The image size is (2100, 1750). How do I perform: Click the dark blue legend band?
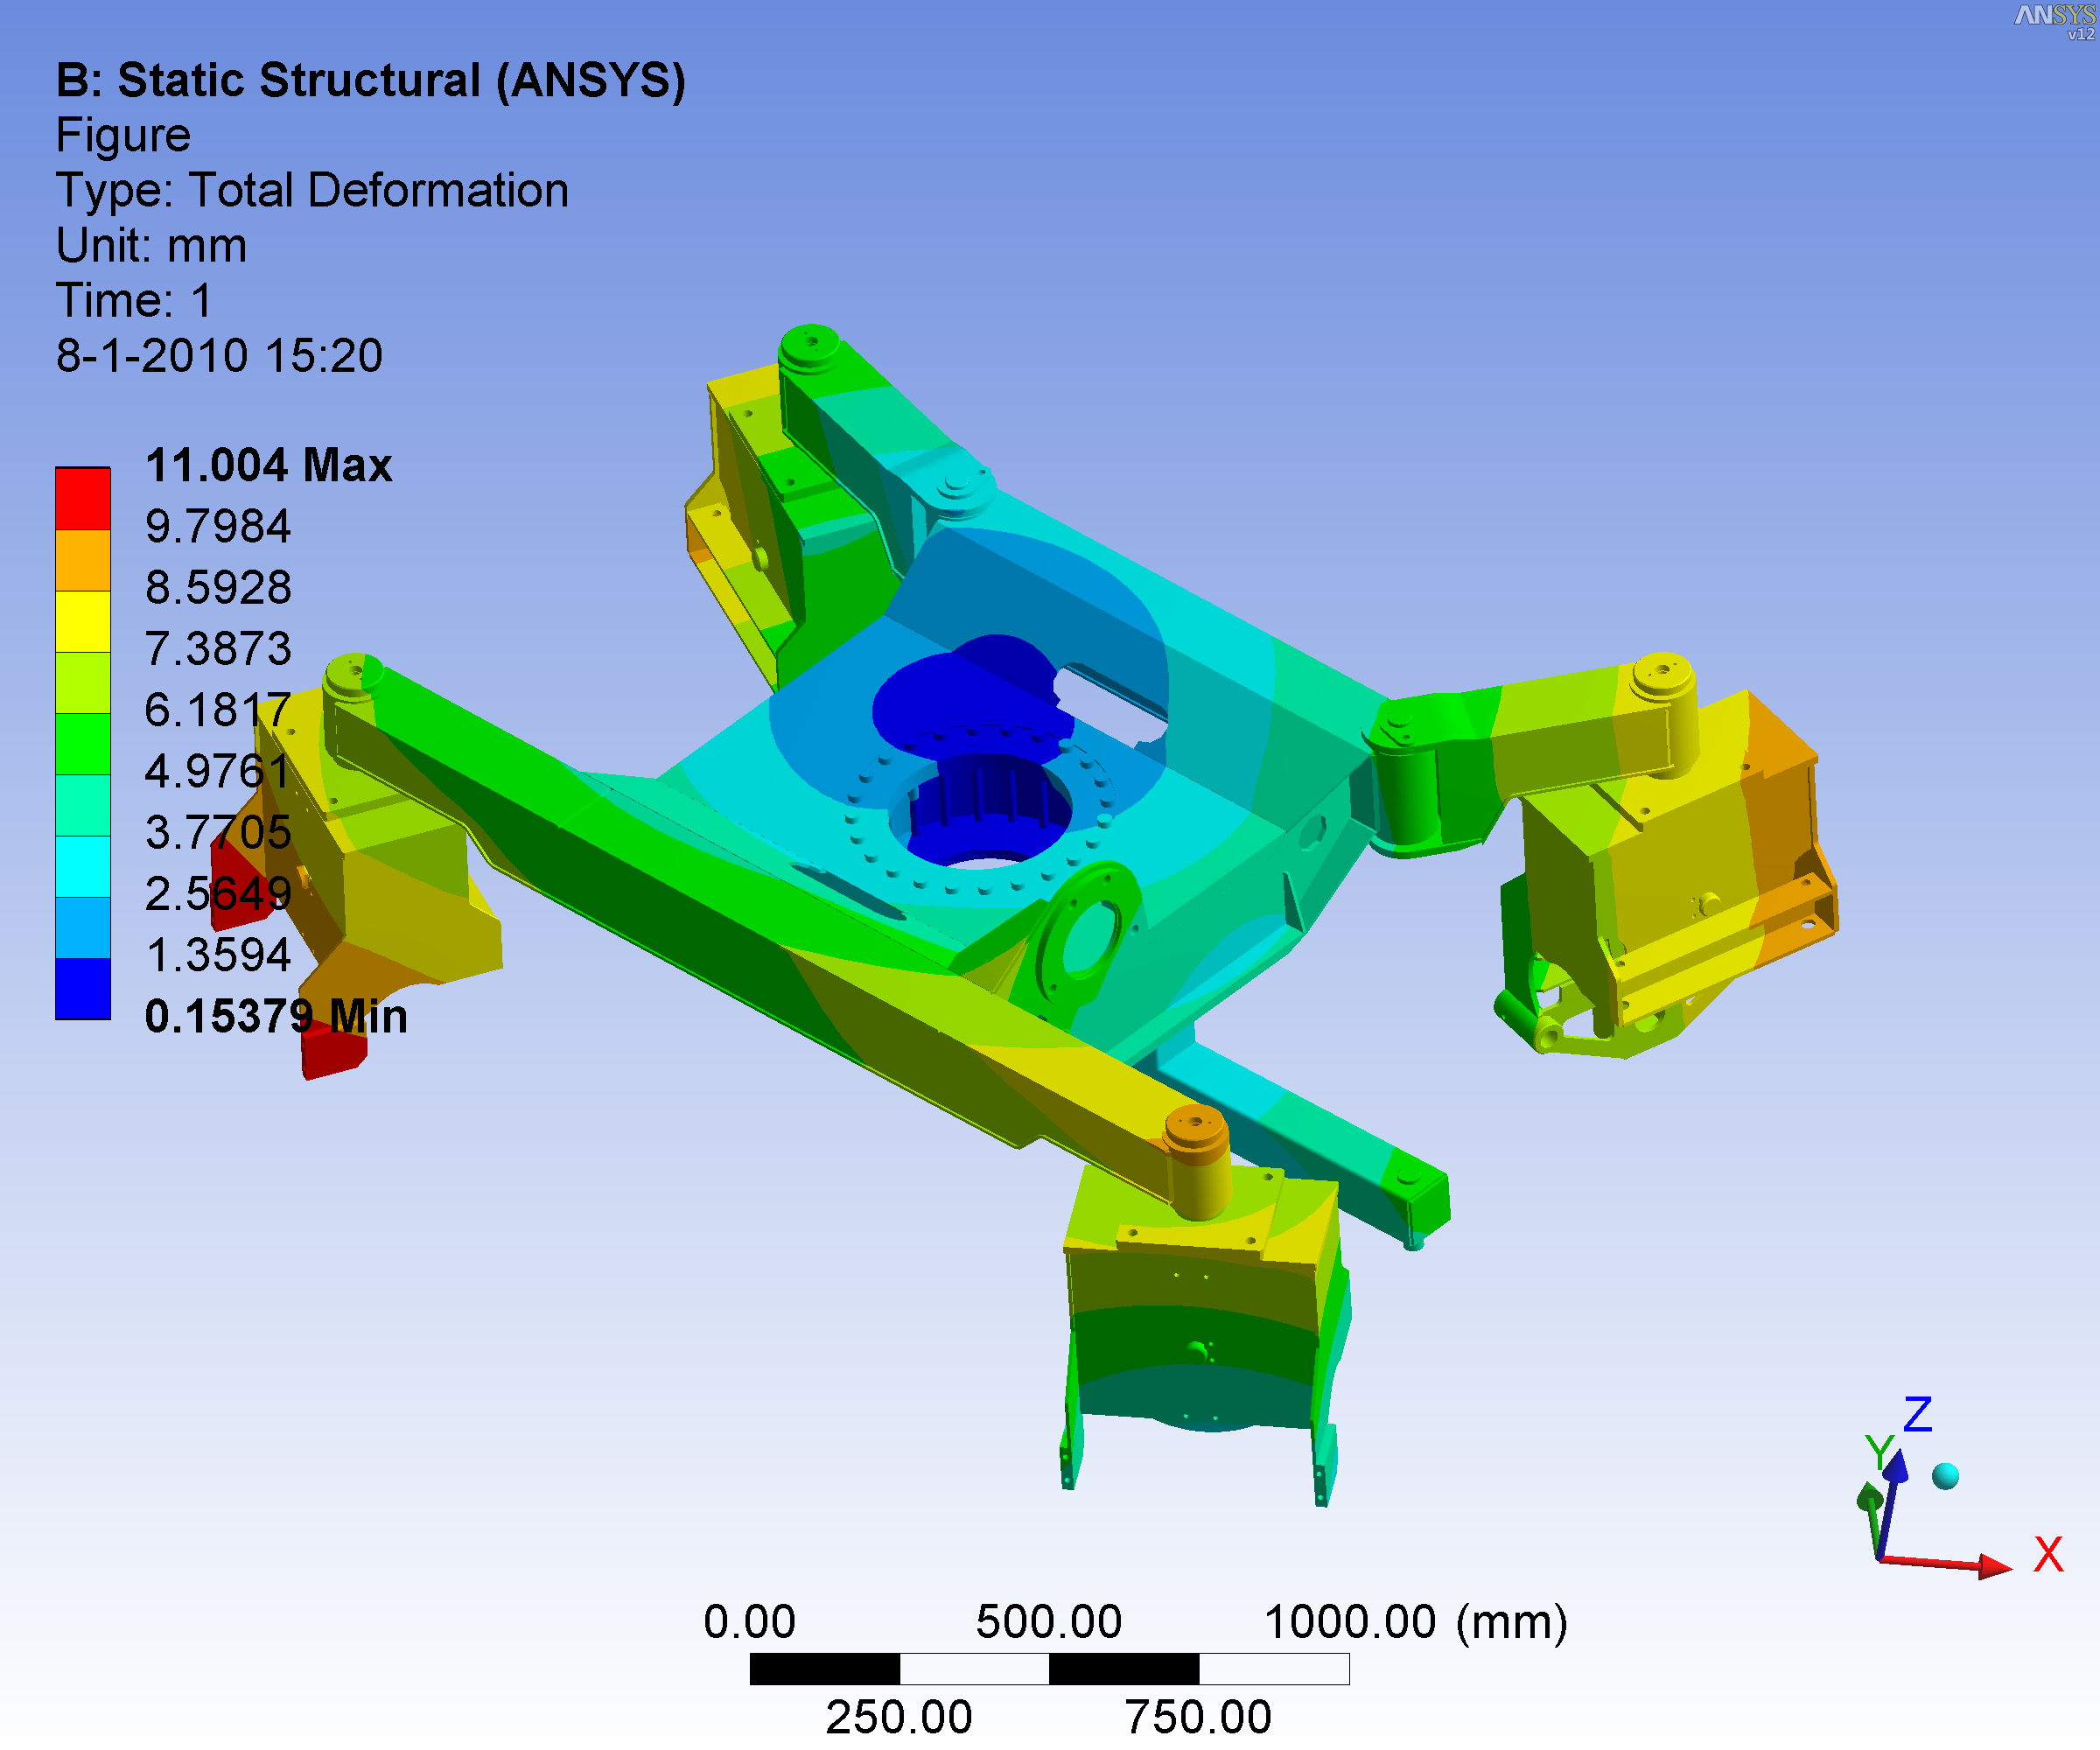click(83, 989)
